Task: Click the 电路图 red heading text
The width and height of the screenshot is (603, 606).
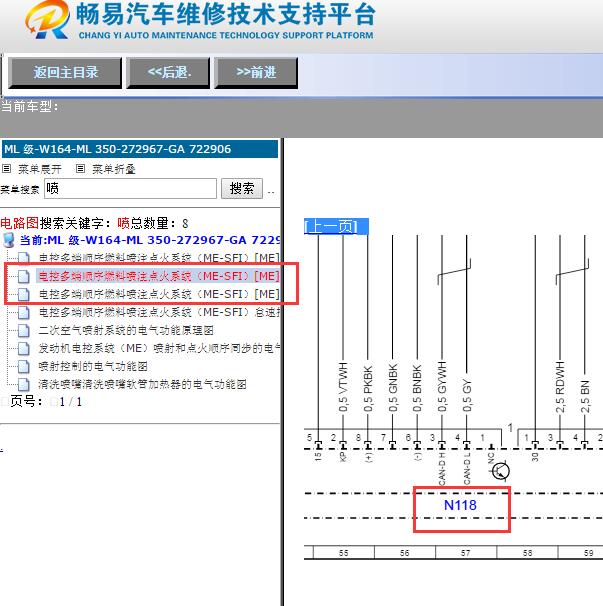Action: tap(20, 223)
